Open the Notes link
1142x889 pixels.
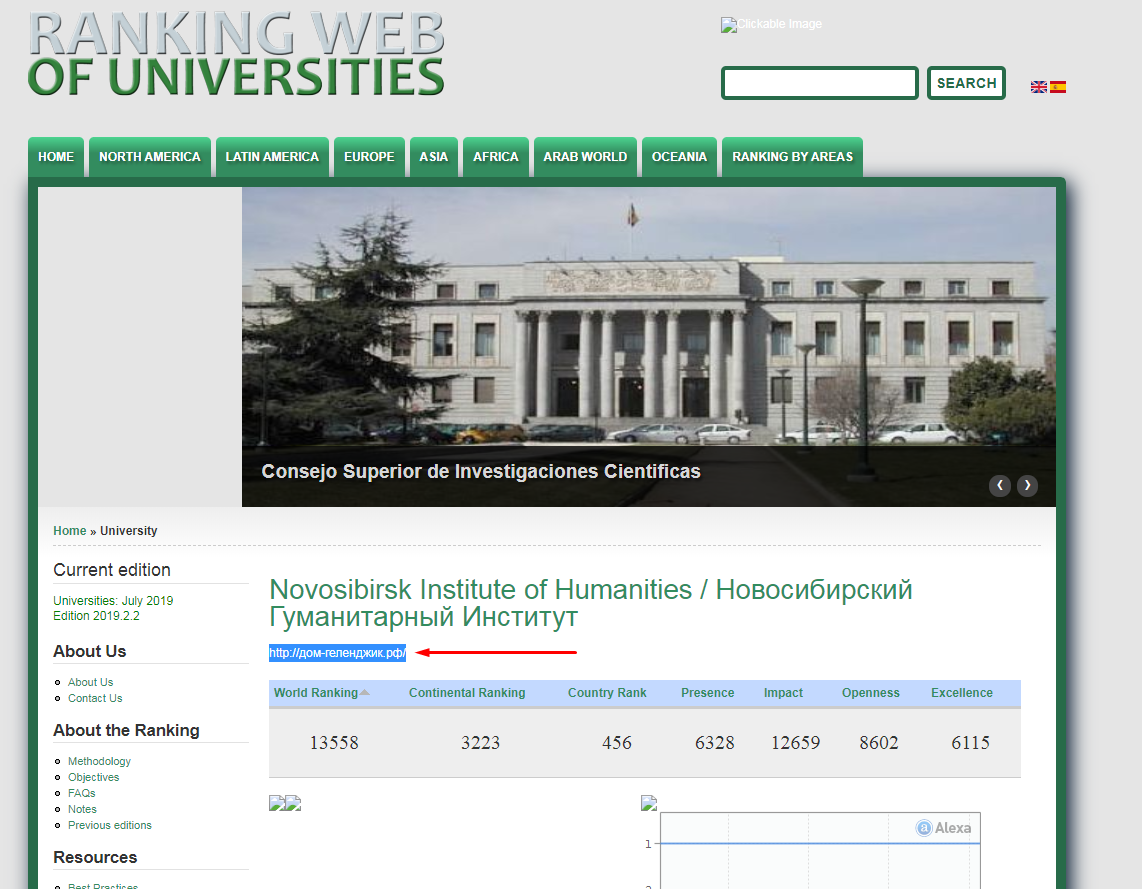[x=82, y=809]
